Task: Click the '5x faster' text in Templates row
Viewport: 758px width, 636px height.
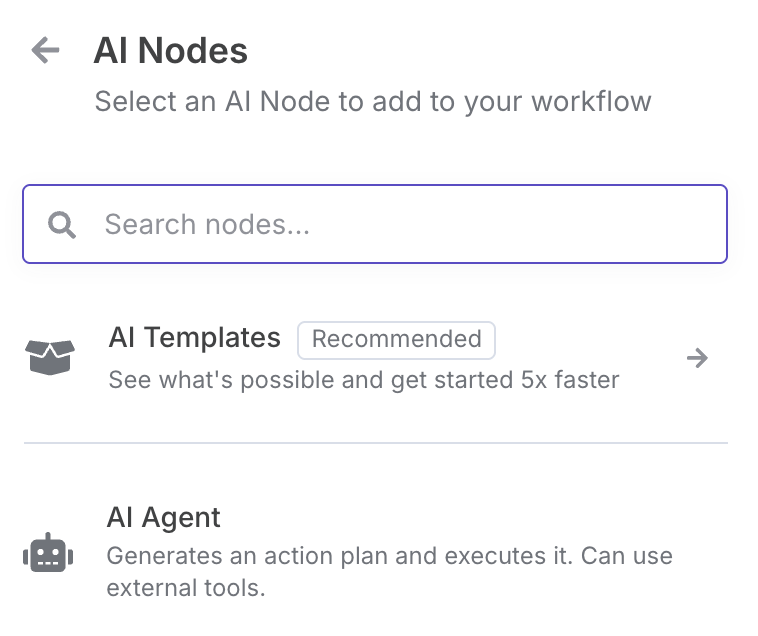Action: click(570, 380)
